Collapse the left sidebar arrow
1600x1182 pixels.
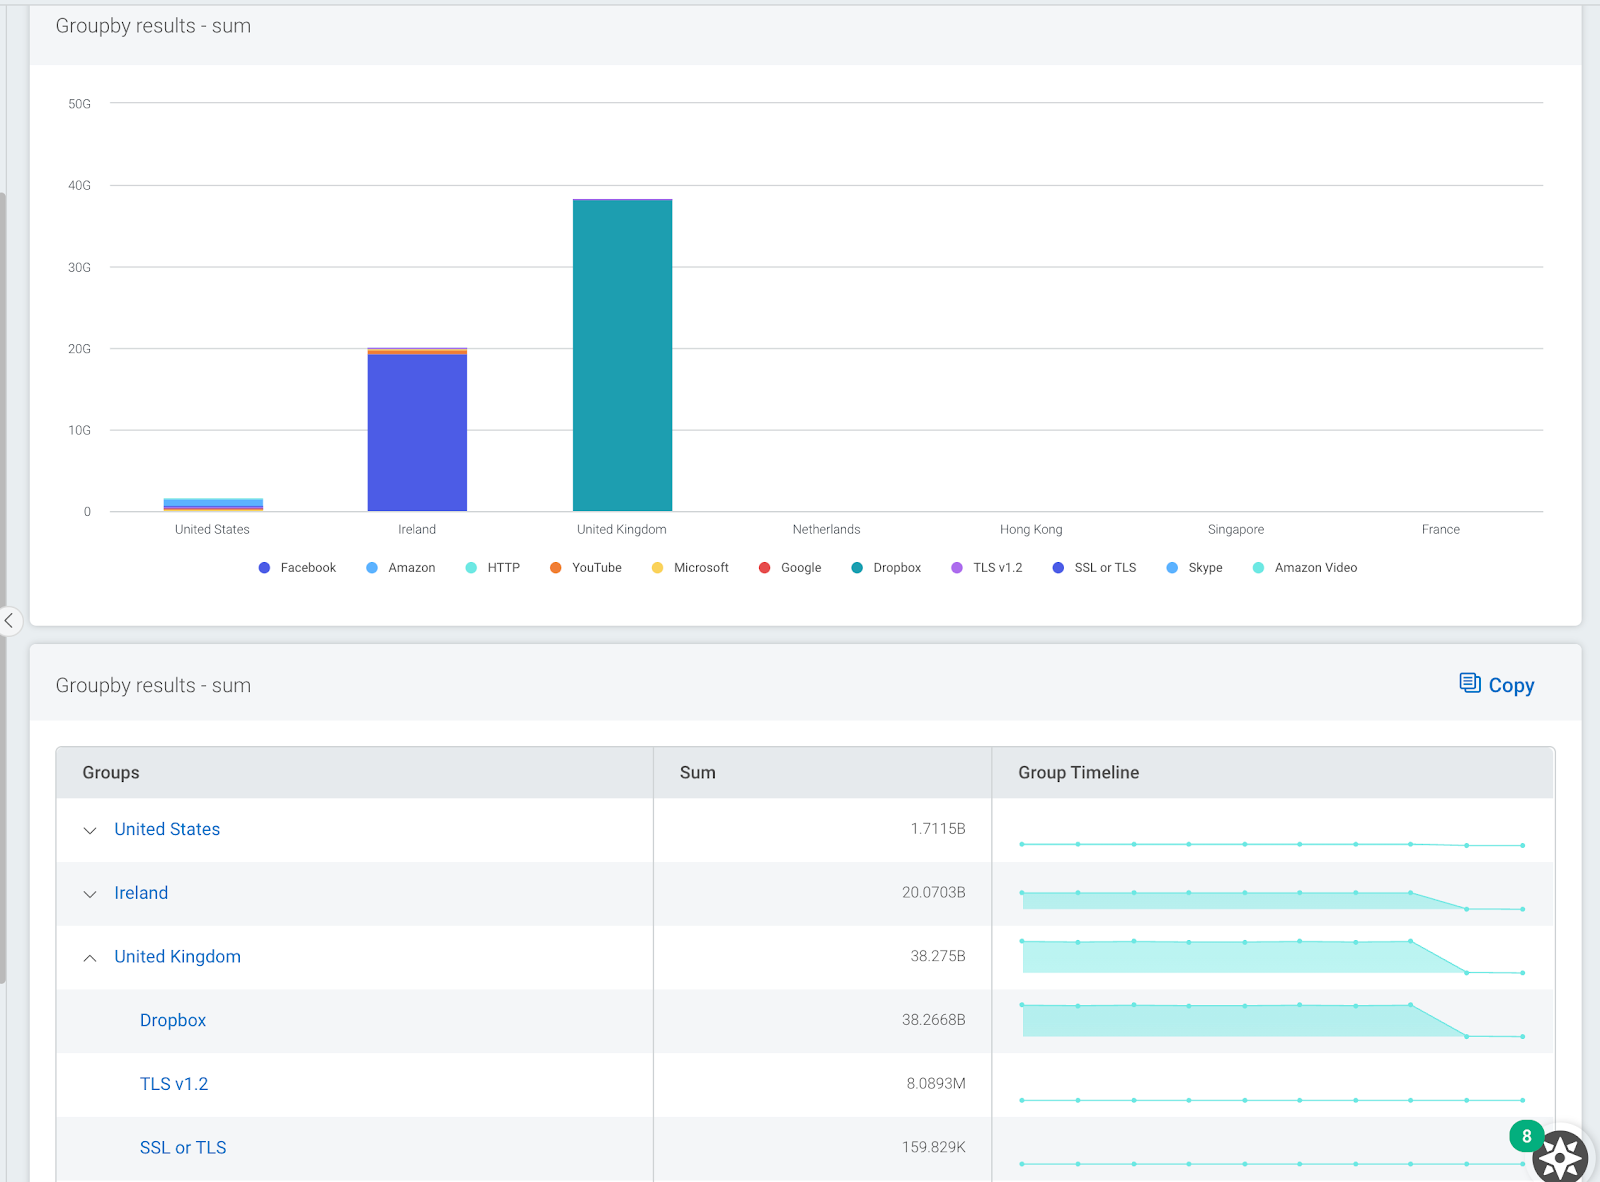(x=9, y=621)
